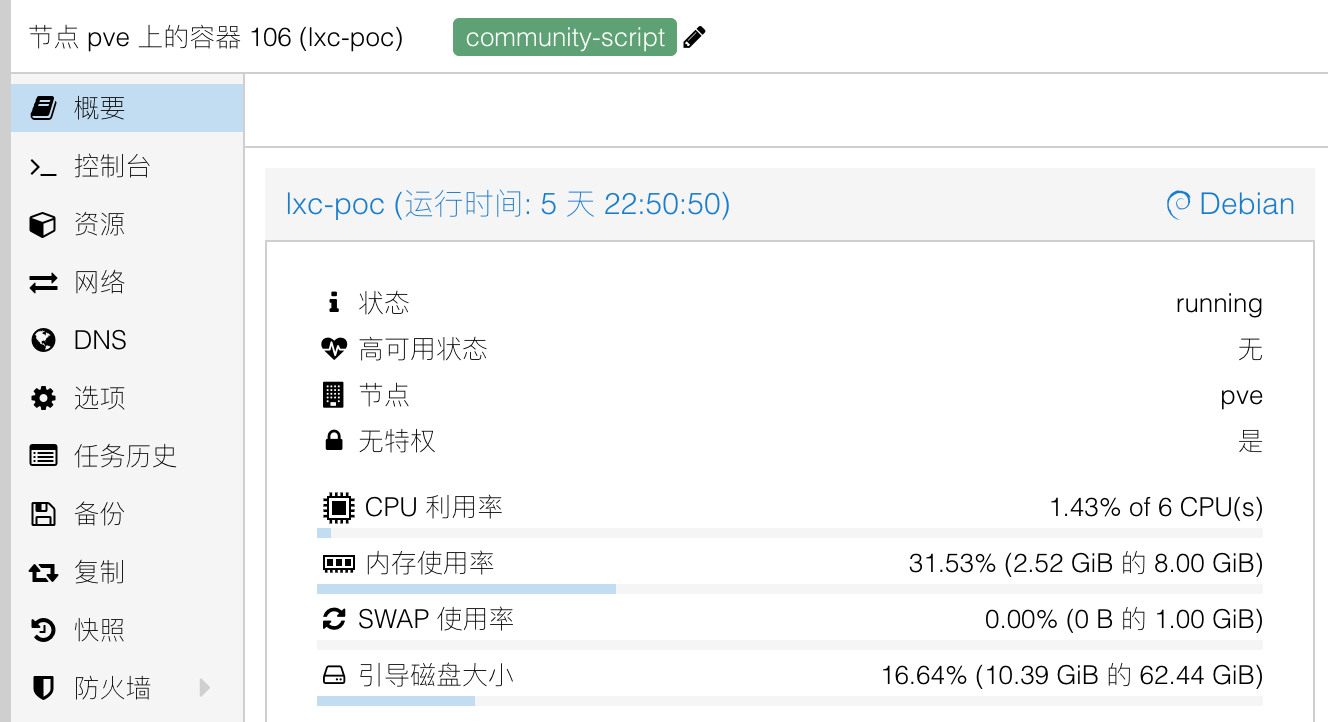The image size is (1328, 722).
Task: Click the community-script tag label
Action: point(565,38)
